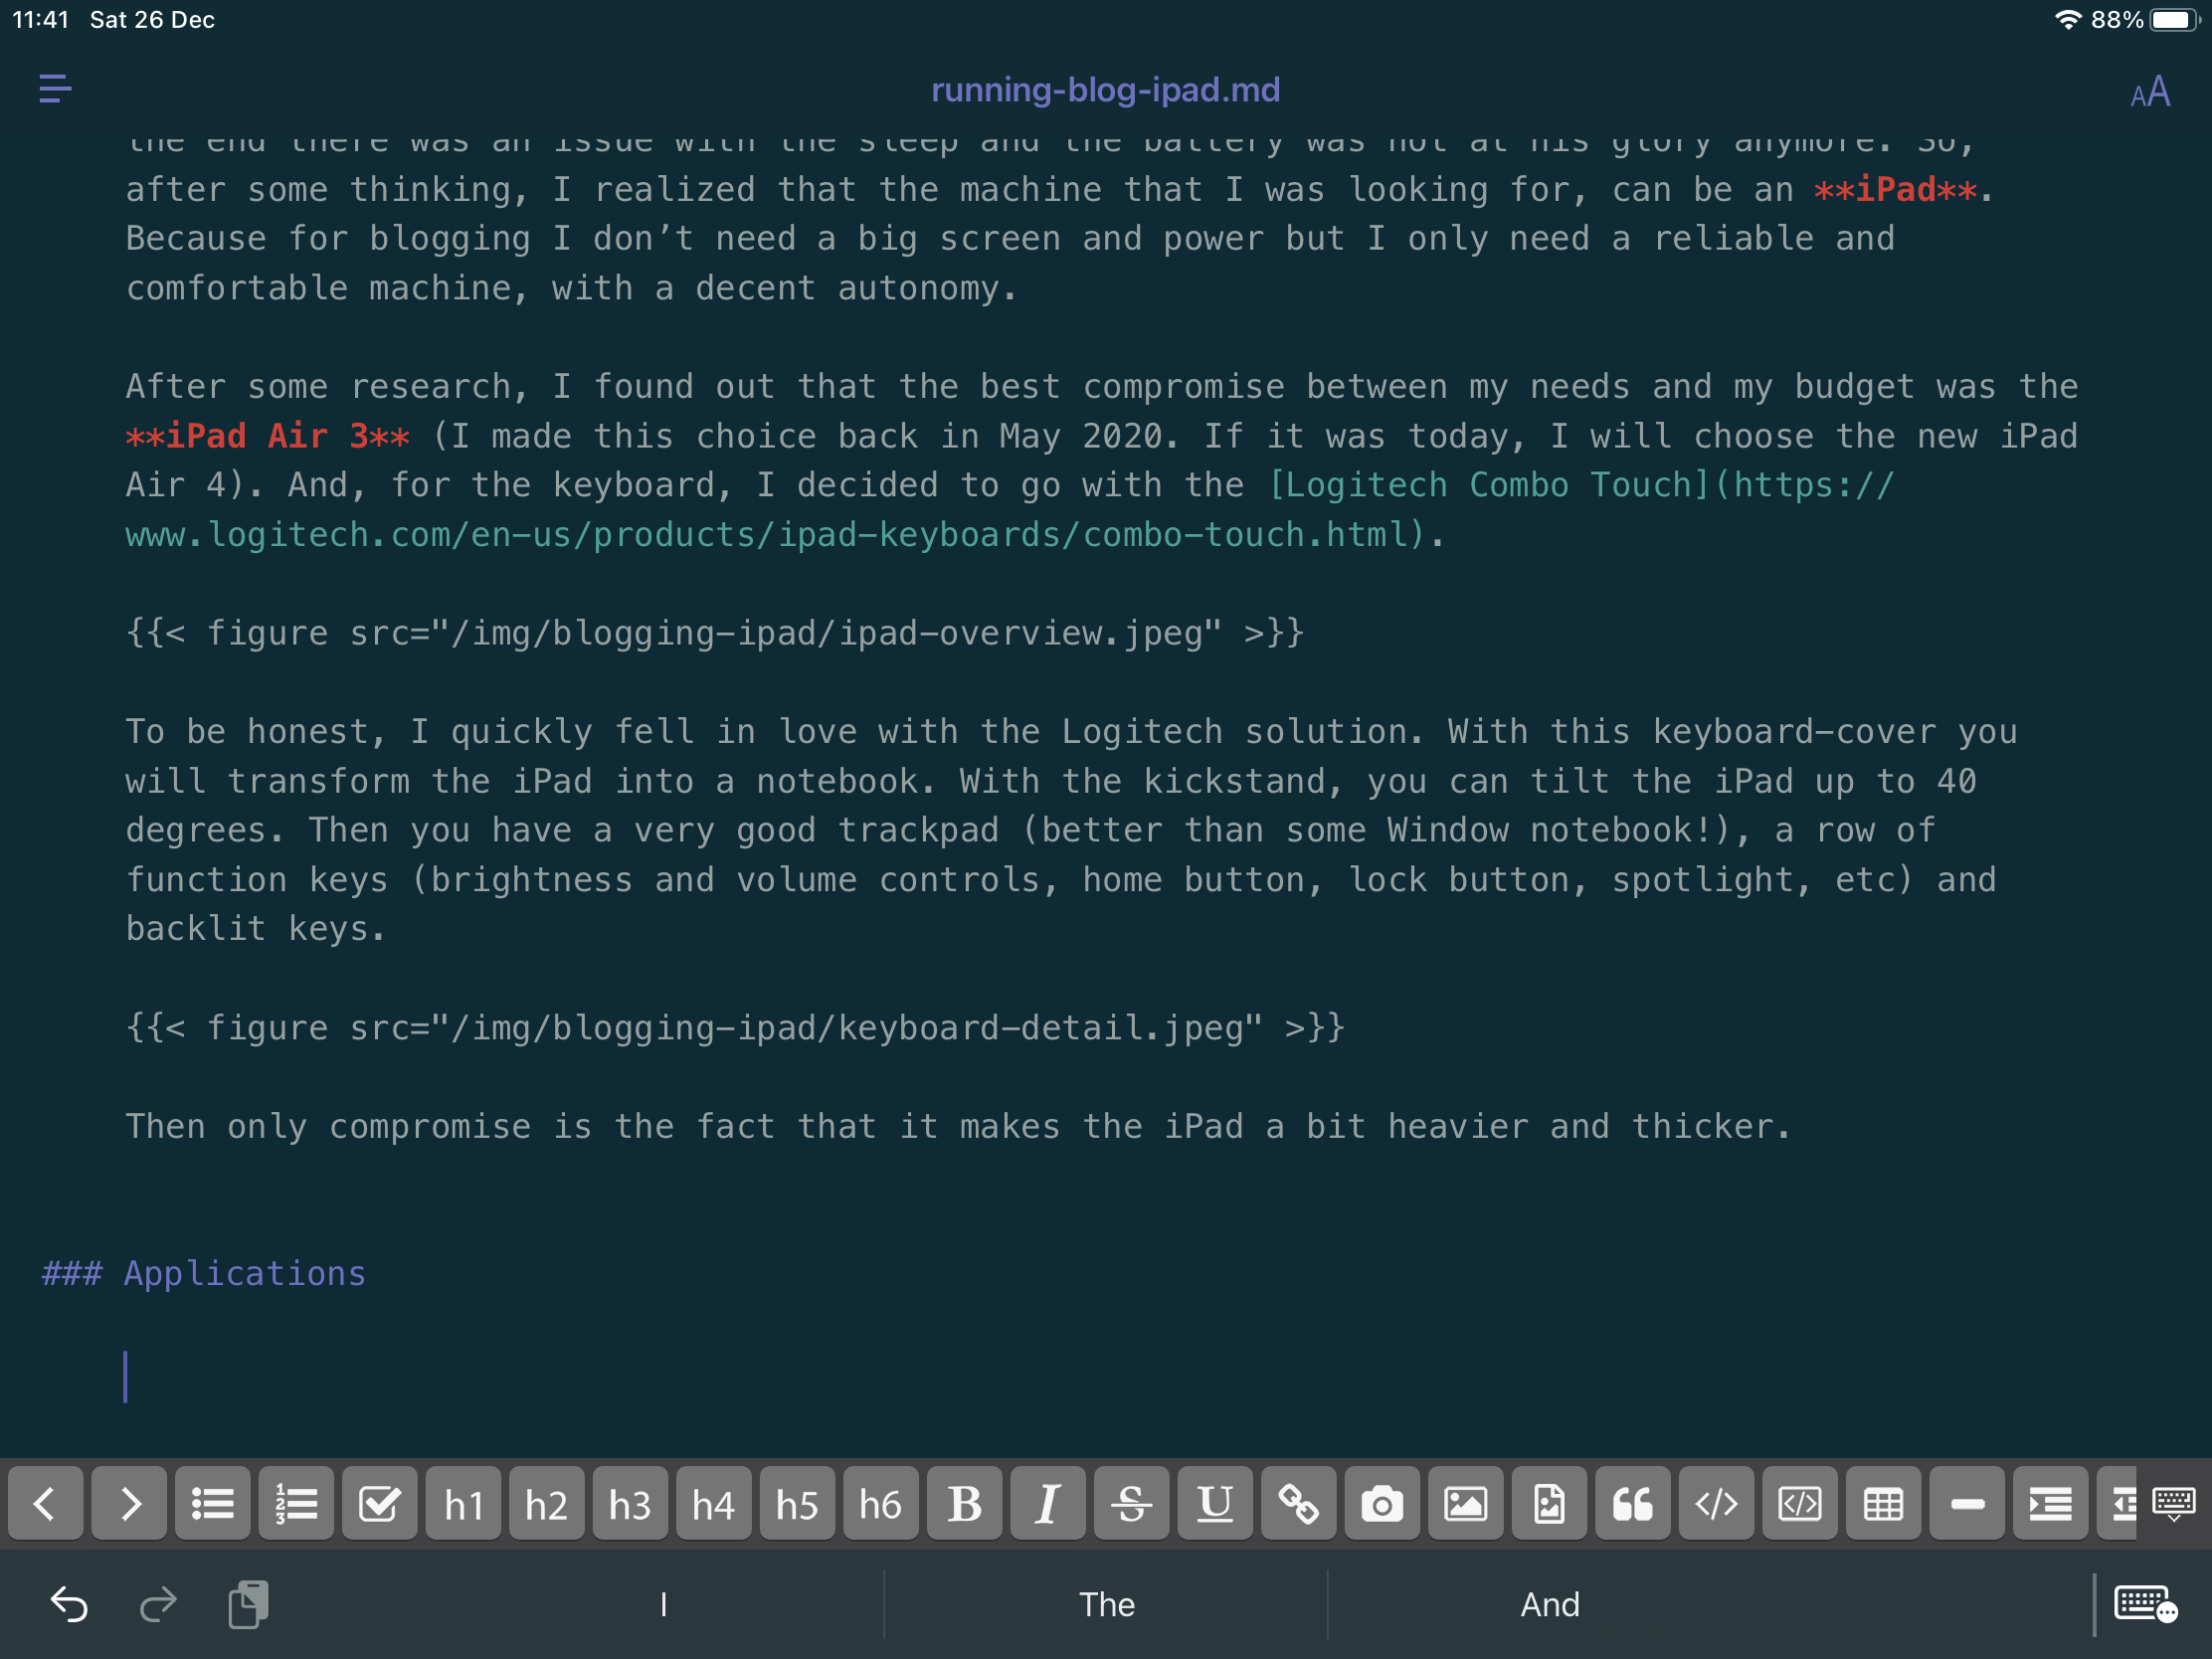Apply h3 heading format
The height and width of the screenshot is (1659, 2212).
tap(630, 1503)
